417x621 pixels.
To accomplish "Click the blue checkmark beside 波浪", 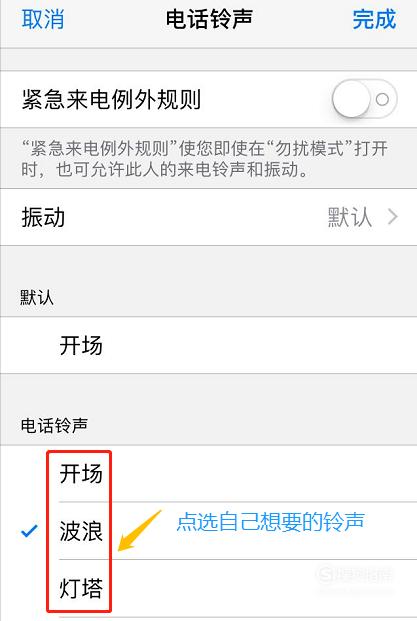I will tap(29, 531).
